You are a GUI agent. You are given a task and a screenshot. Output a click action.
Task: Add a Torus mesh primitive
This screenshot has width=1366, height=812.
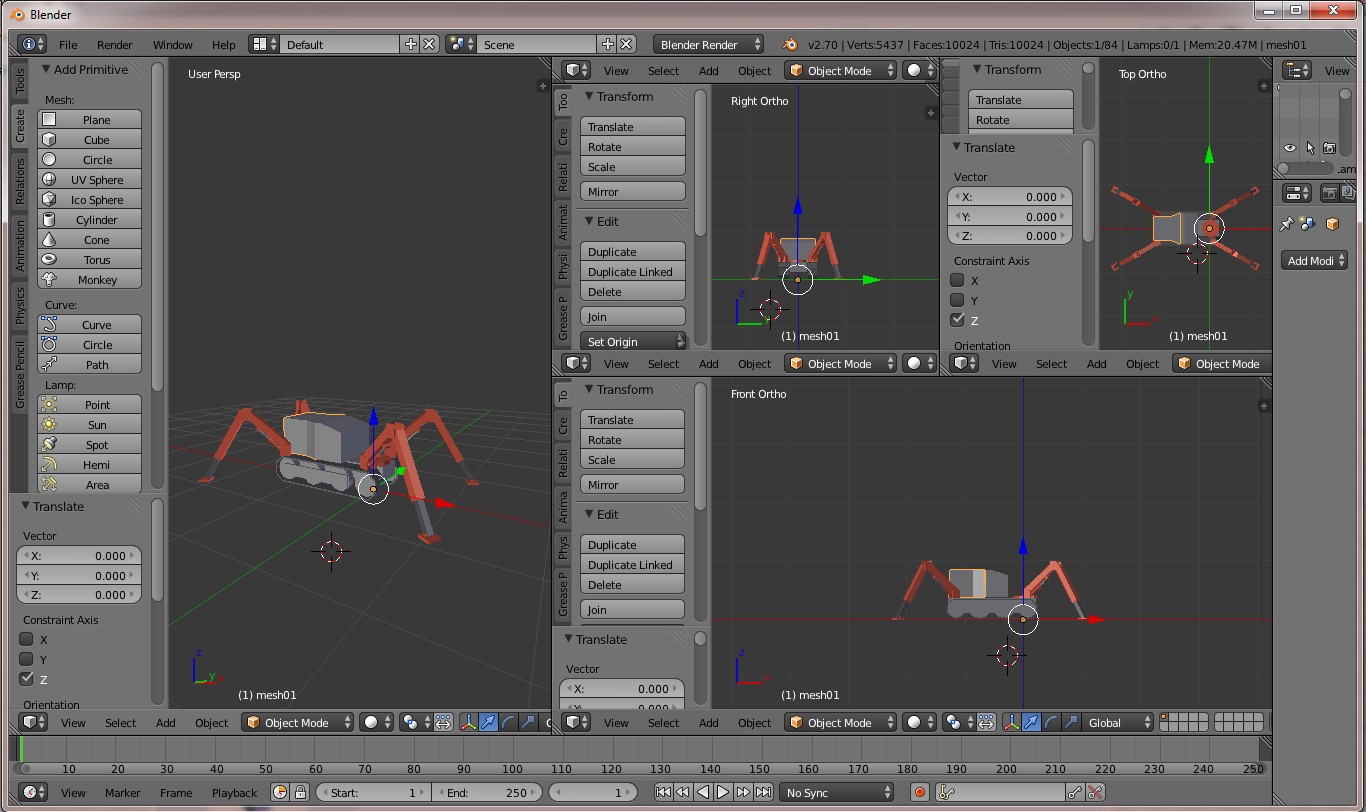click(90, 260)
